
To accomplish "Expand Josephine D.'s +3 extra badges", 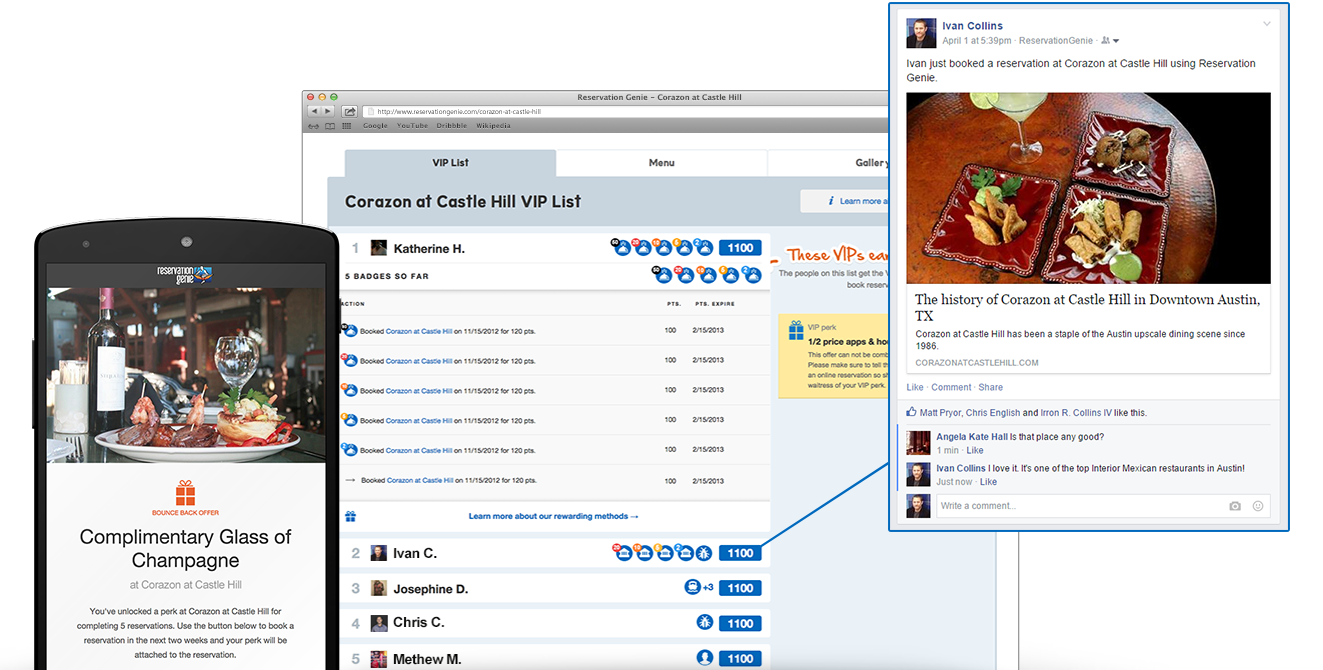I will coord(708,588).
